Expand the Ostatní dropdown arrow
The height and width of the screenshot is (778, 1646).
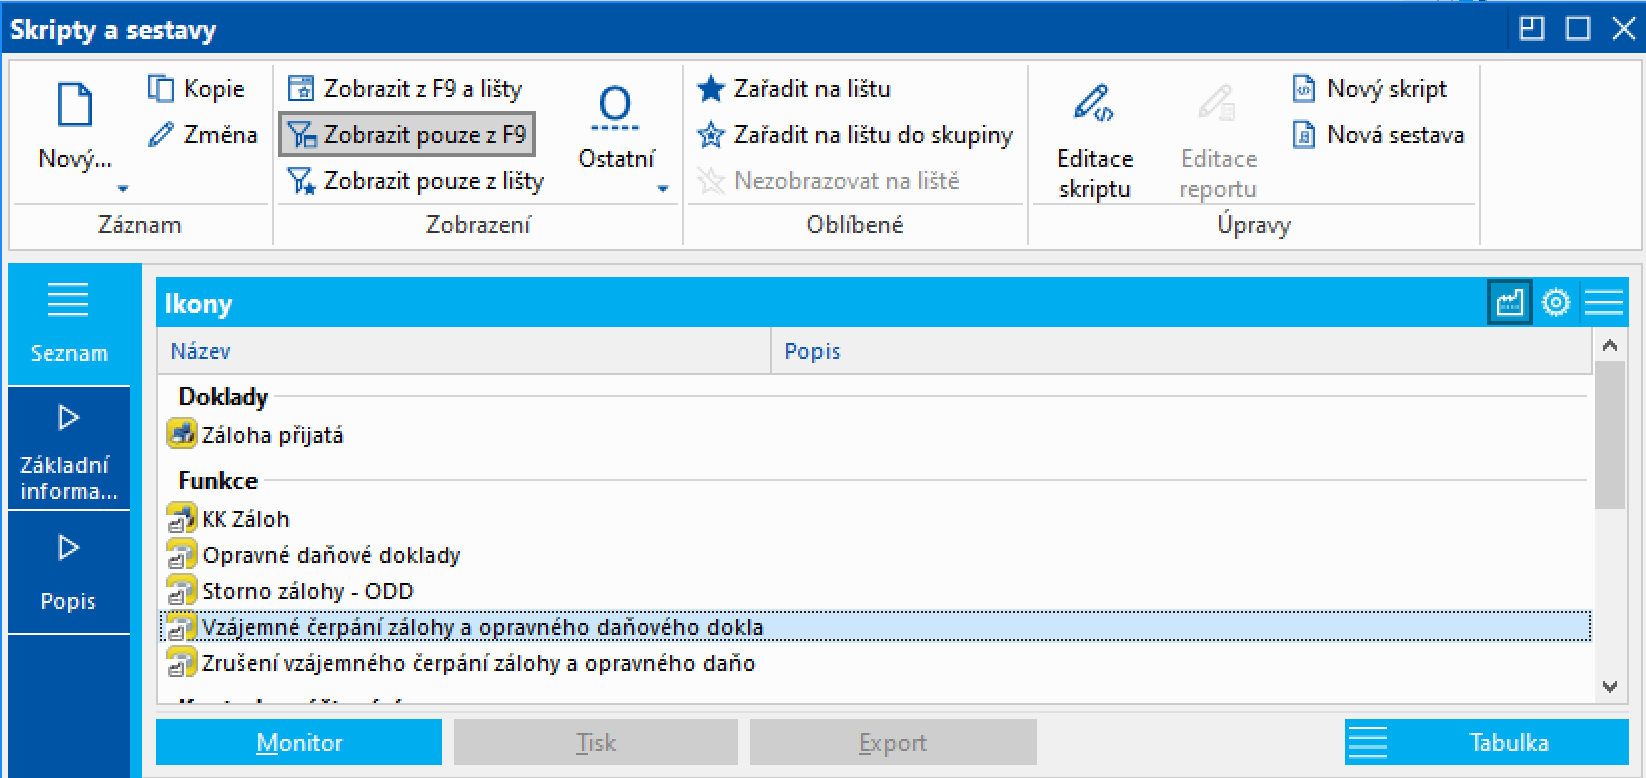click(662, 189)
